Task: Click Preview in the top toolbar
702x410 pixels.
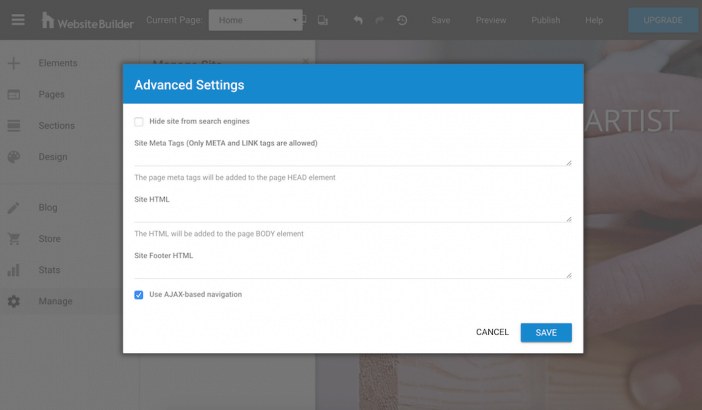Action: pos(491,20)
